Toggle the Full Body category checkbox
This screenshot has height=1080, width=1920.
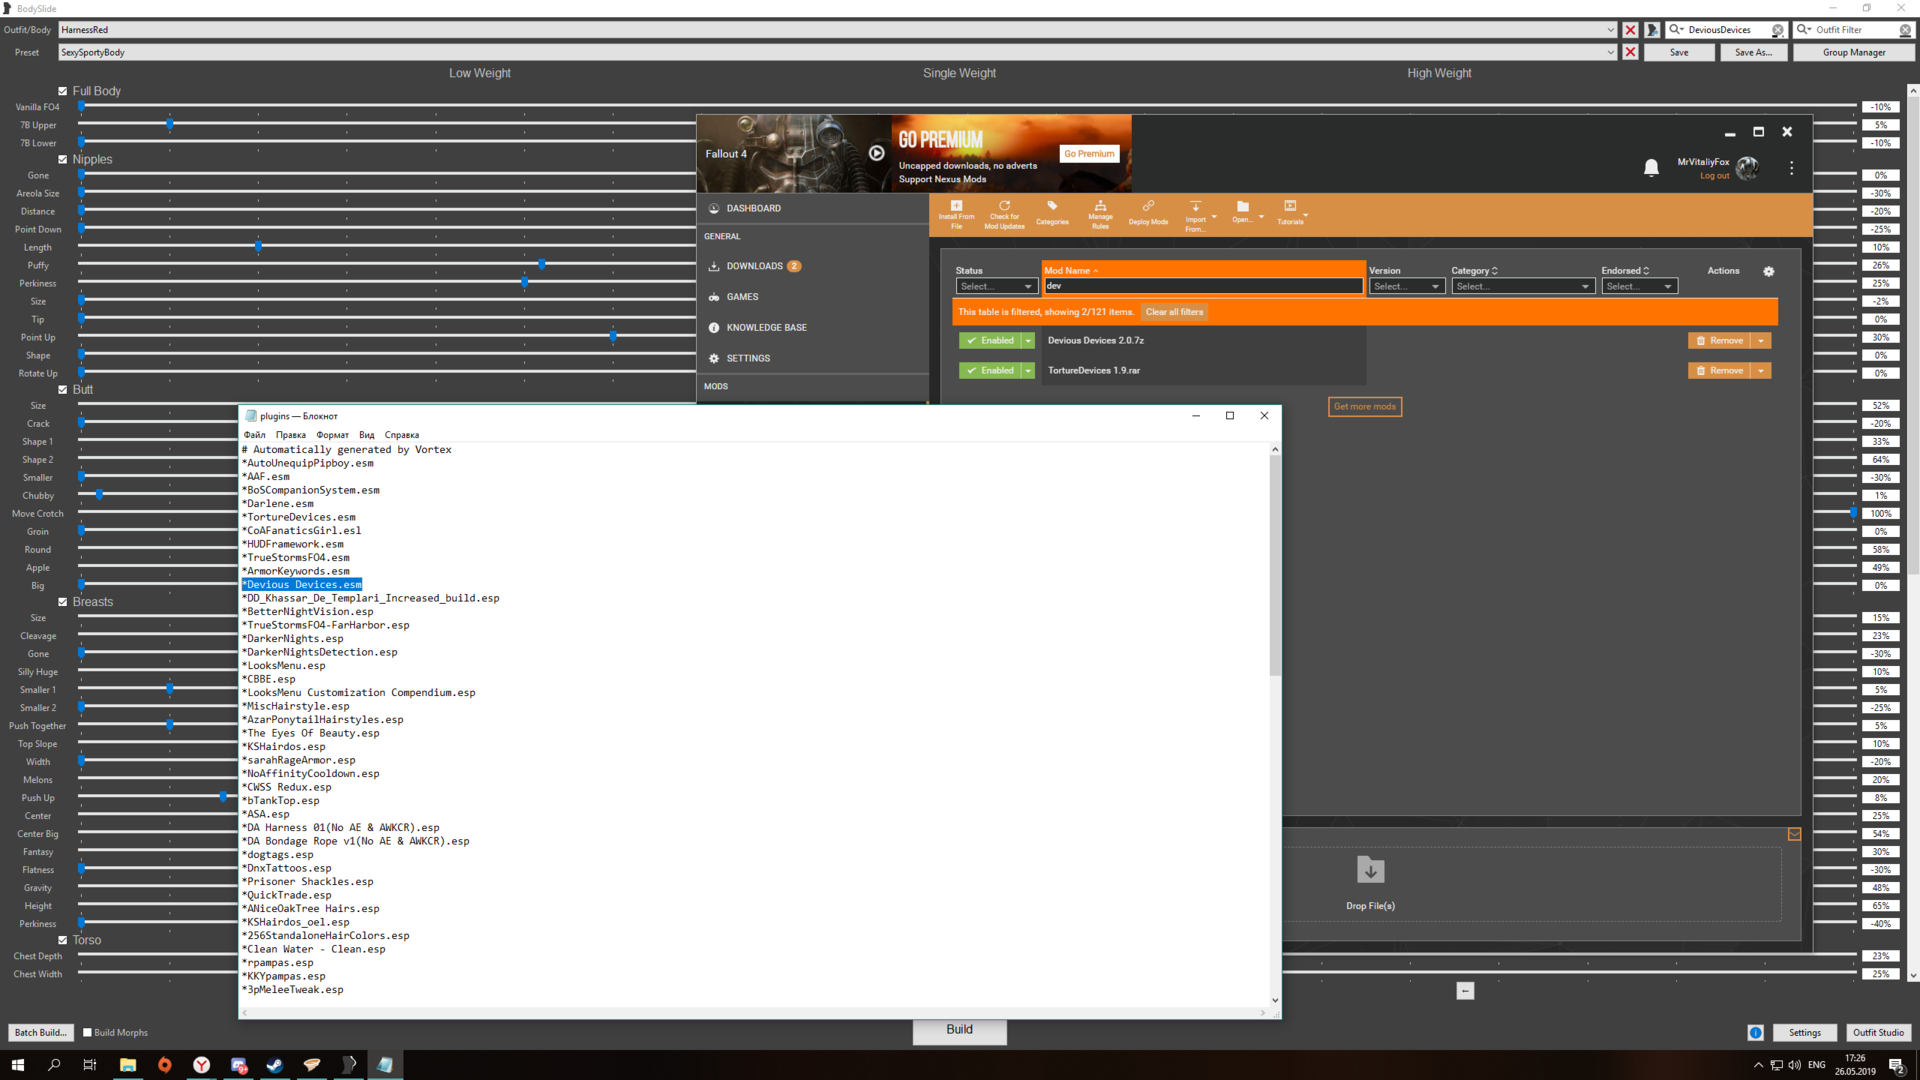63,91
